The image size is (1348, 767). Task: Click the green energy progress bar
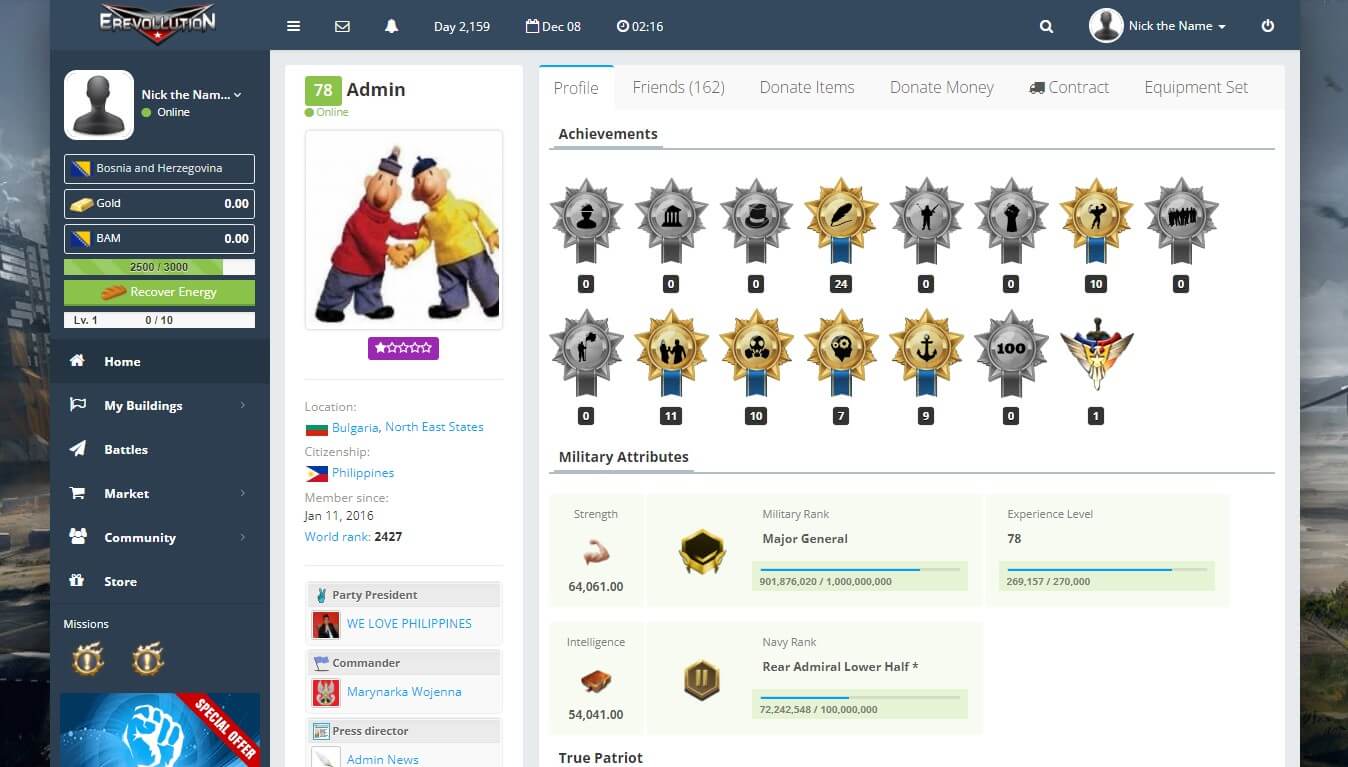pyautogui.click(x=159, y=267)
